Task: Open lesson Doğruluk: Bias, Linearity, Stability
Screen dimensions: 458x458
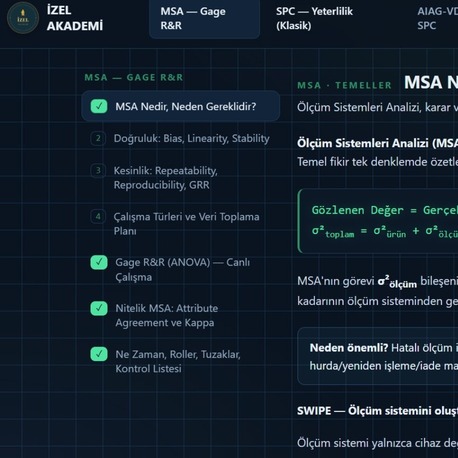Action: pyautogui.click(x=192, y=138)
